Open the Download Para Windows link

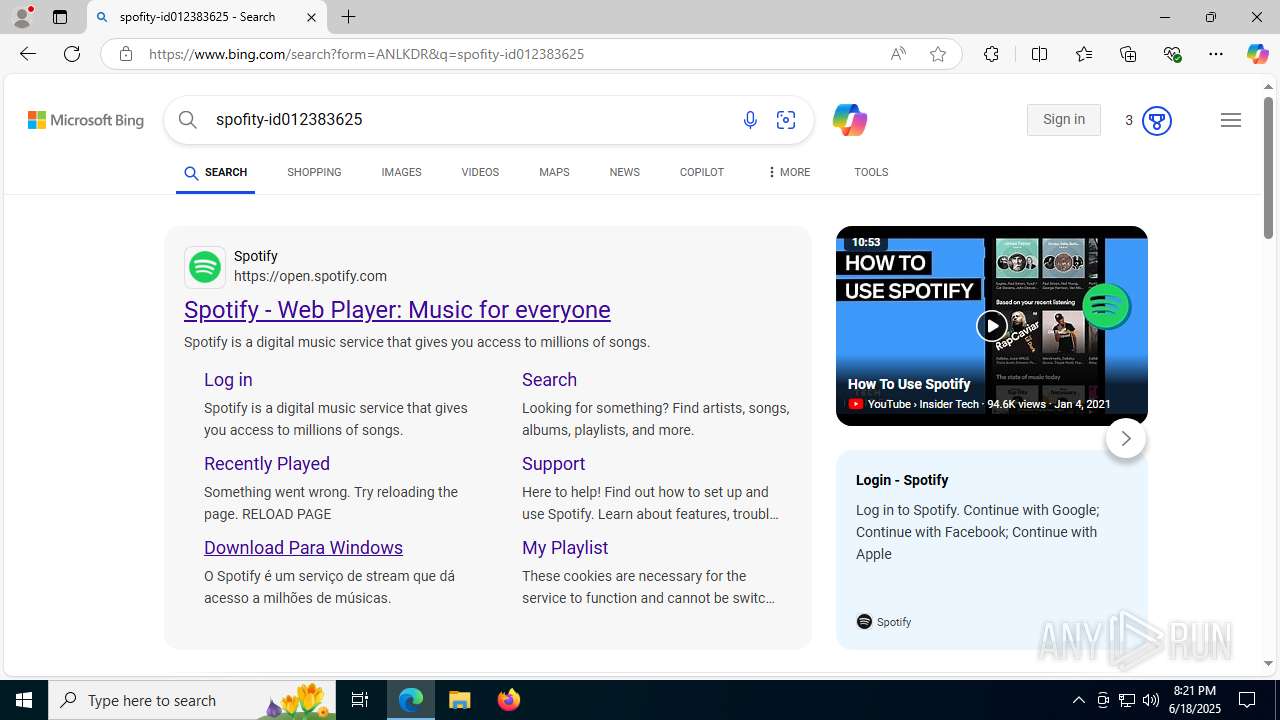[303, 548]
